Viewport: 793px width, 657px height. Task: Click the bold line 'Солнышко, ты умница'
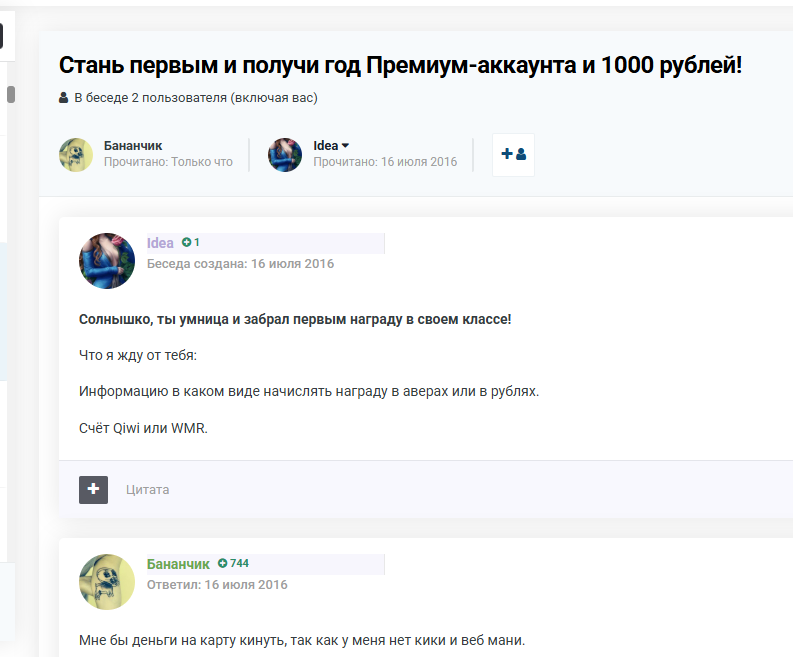(x=295, y=320)
